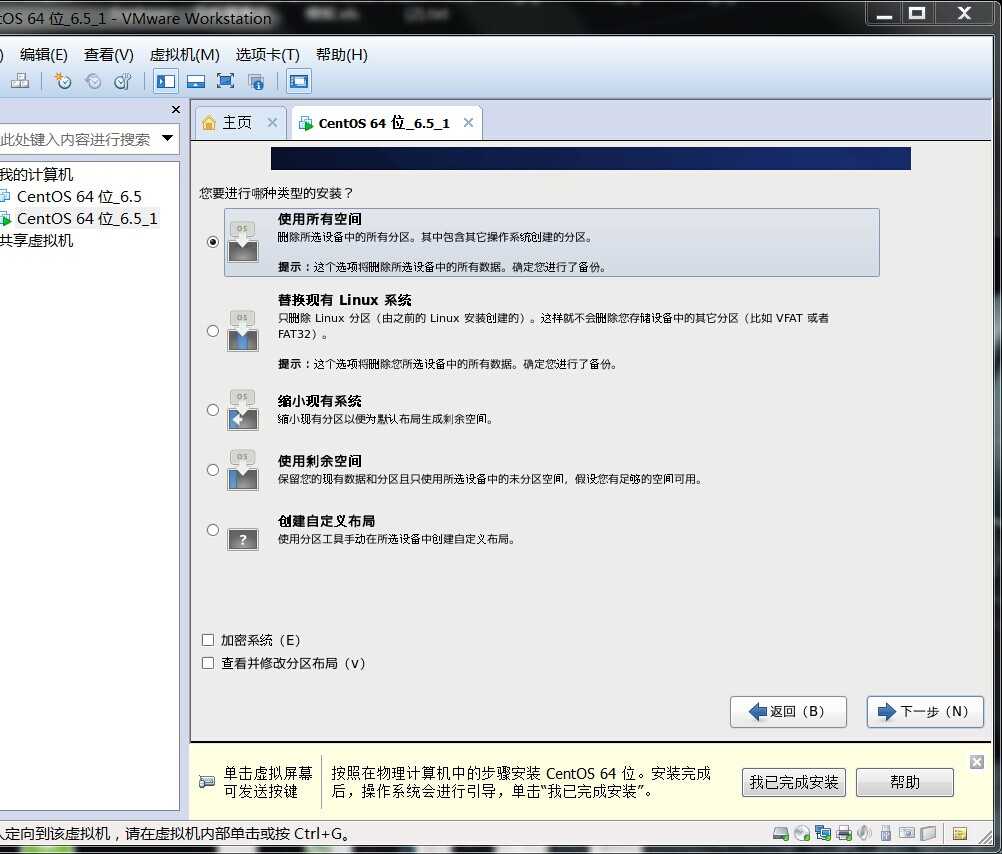Open the 虚拟机(M) menu
Viewport: 1002px width, 854px height.
click(185, 55)
